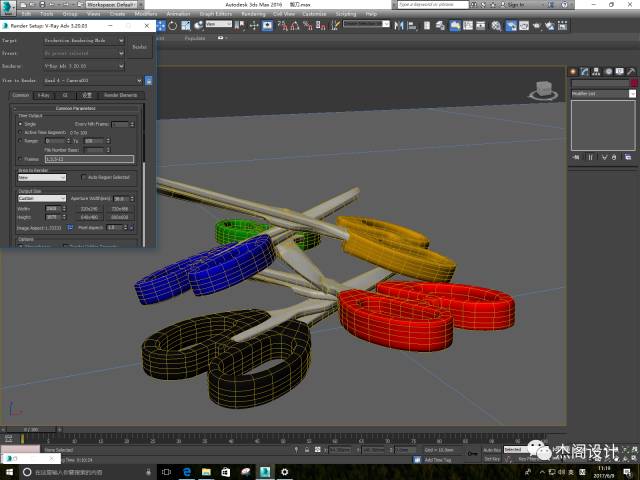Select the Single time output radio button

pyautogui.click(x=20, y=124)
